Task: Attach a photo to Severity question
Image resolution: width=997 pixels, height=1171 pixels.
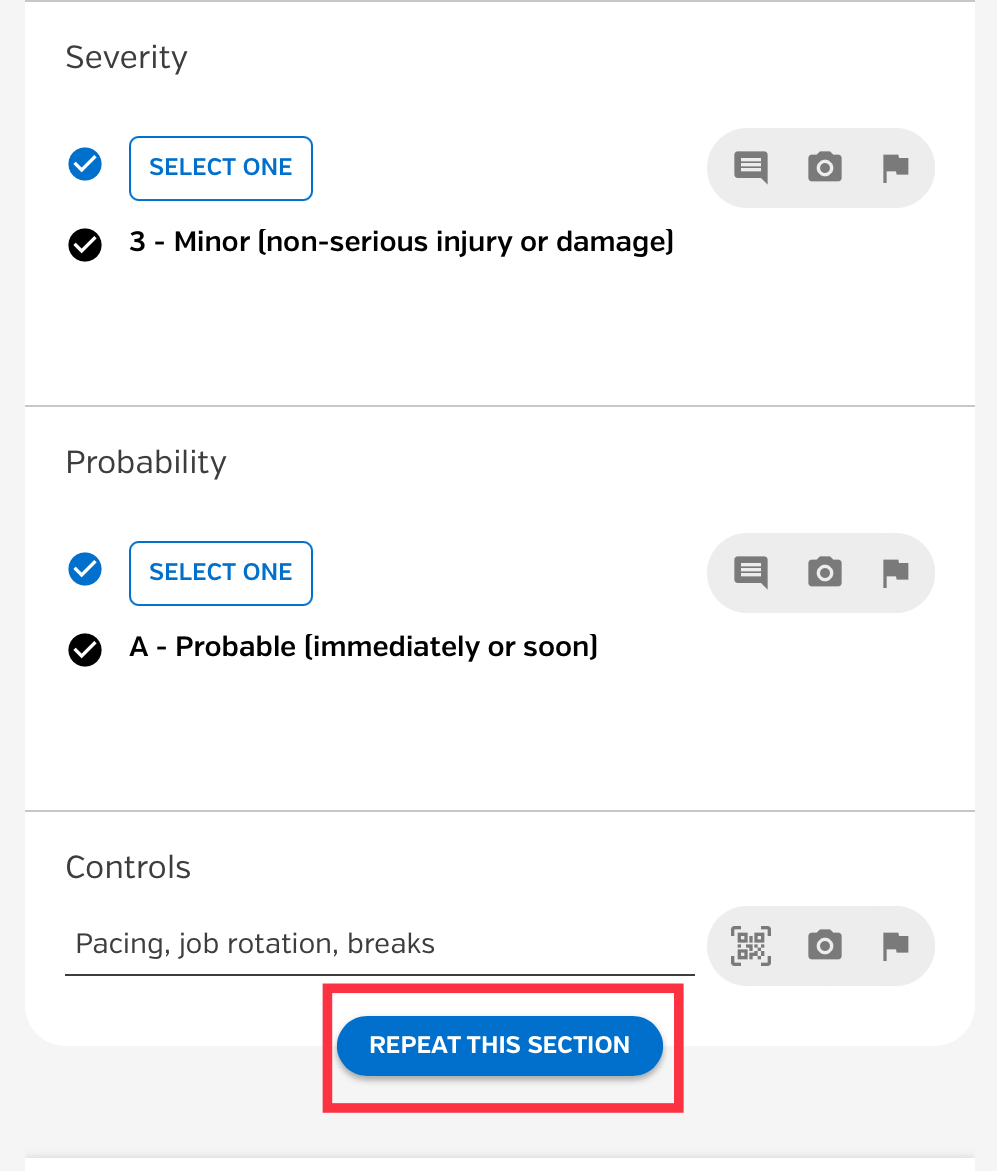Action: point(824,167)
